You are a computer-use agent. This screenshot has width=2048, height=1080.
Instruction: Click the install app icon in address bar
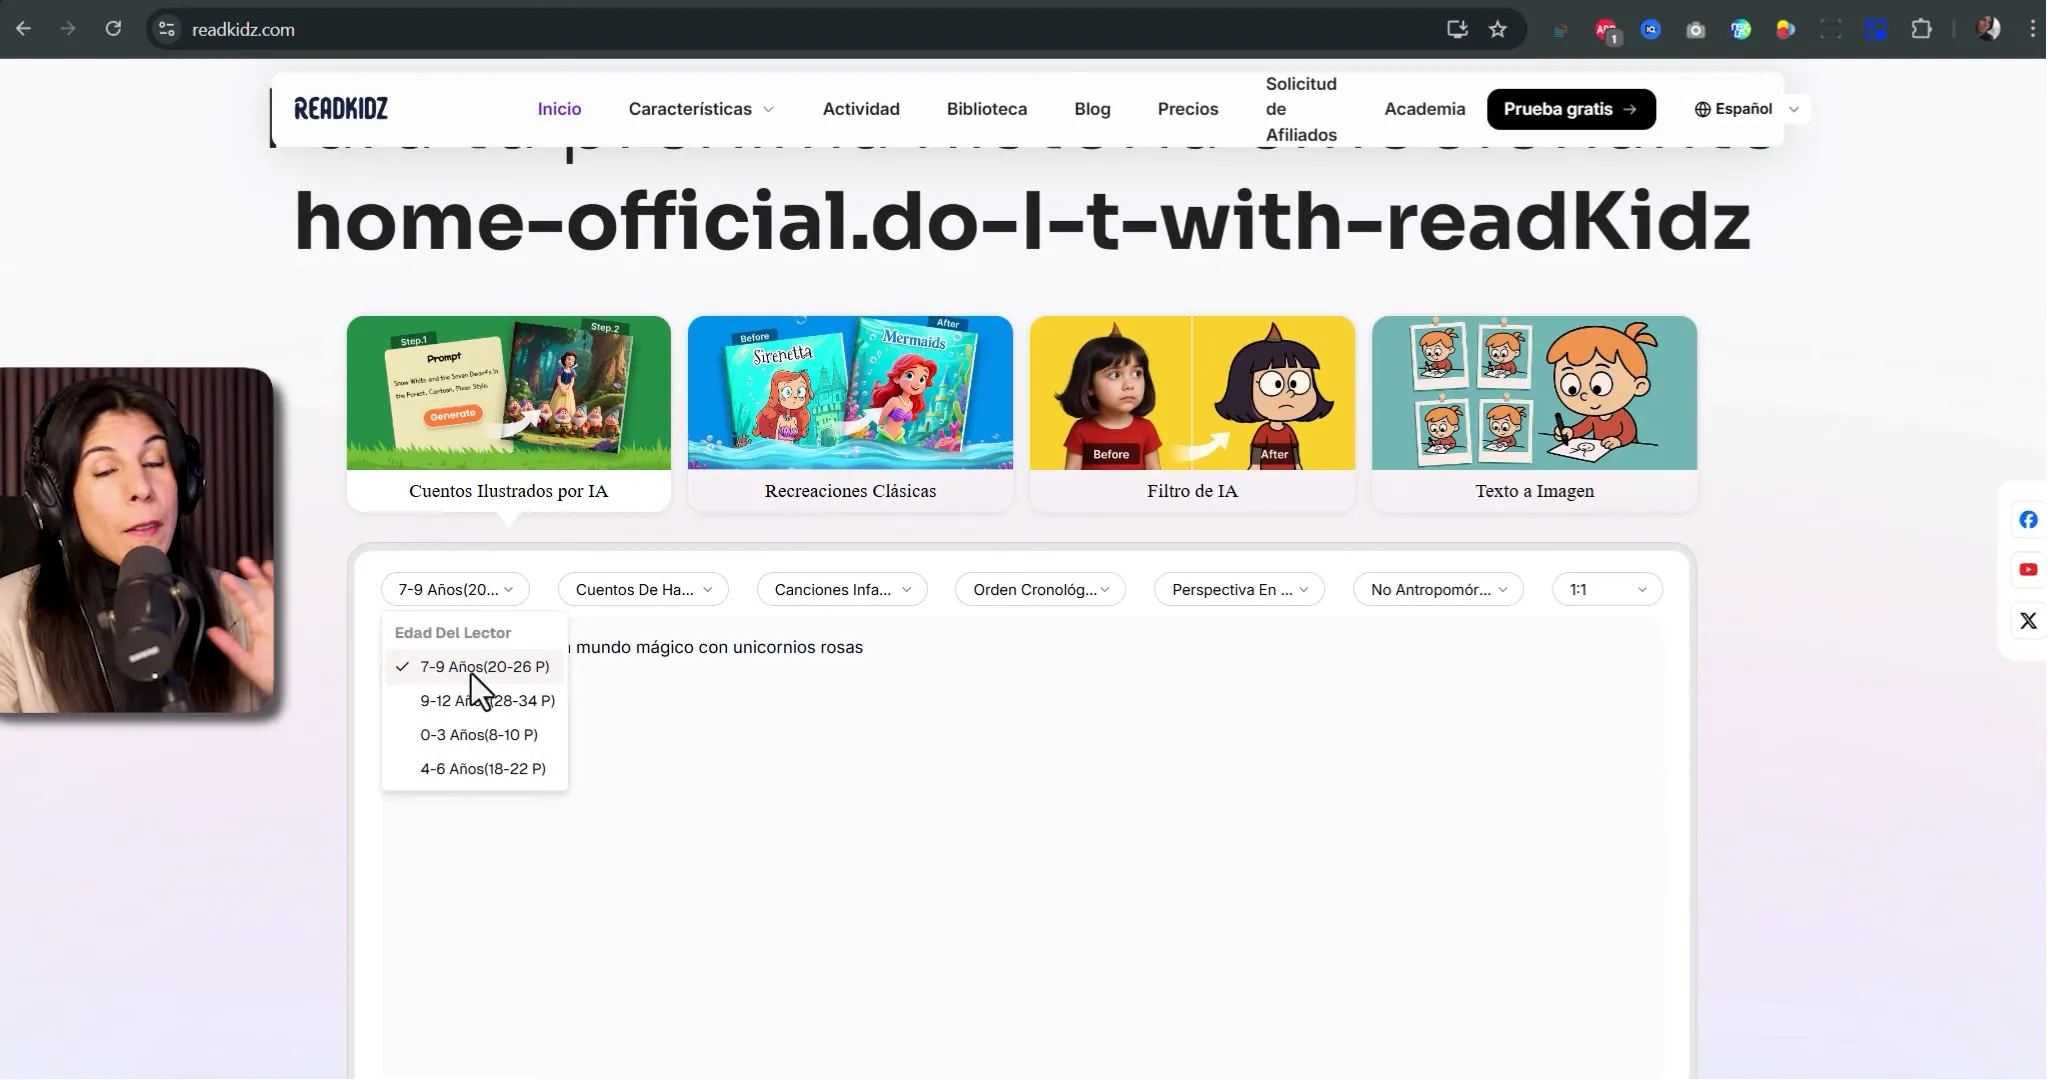click(x=1457, y=29)
